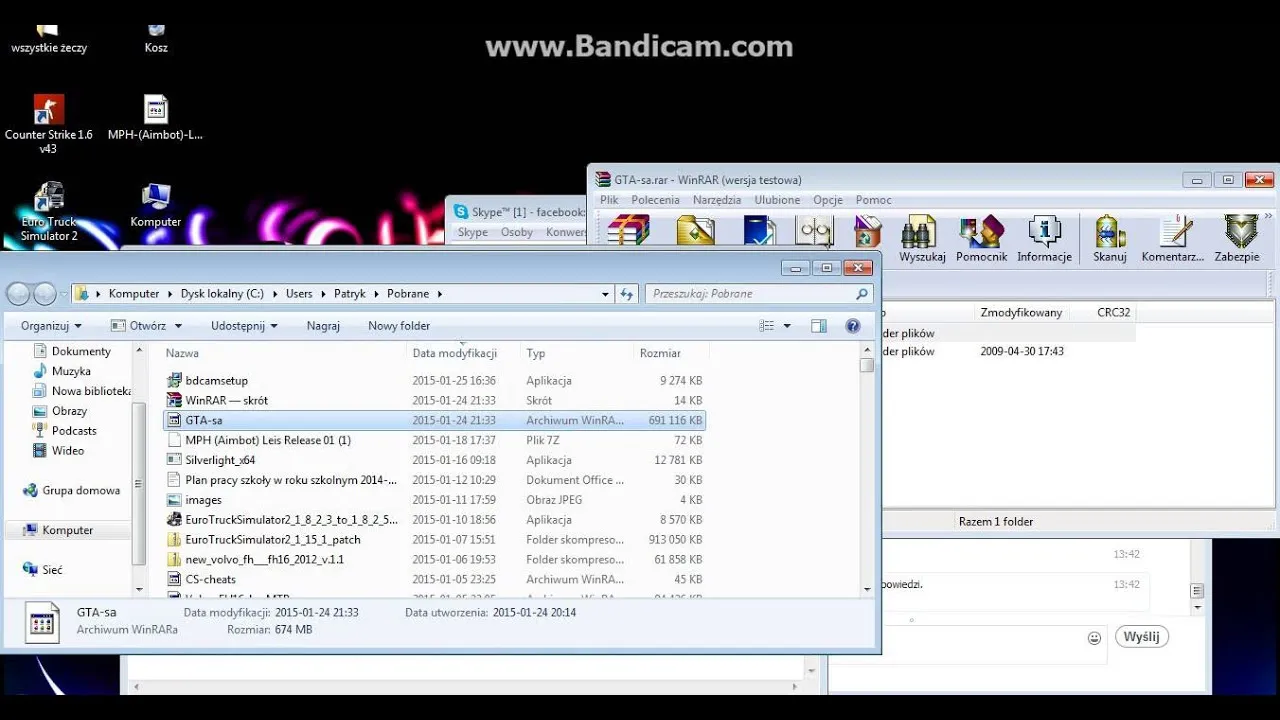Screen dimensions: 1280x720
Task: Open the Osoby menu in Skype
Action: [x=517, y=232]
